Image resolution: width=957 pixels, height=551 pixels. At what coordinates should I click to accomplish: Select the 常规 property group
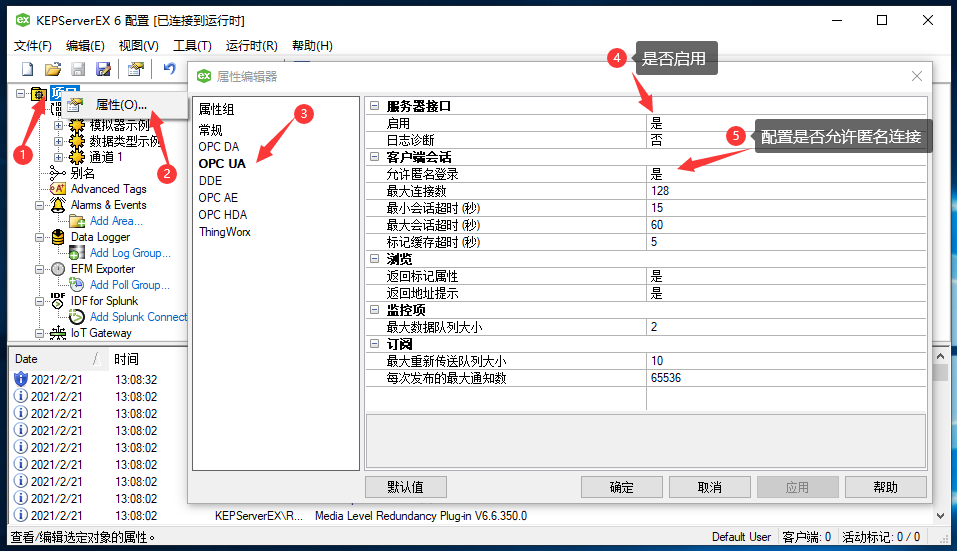click(211, 130)
